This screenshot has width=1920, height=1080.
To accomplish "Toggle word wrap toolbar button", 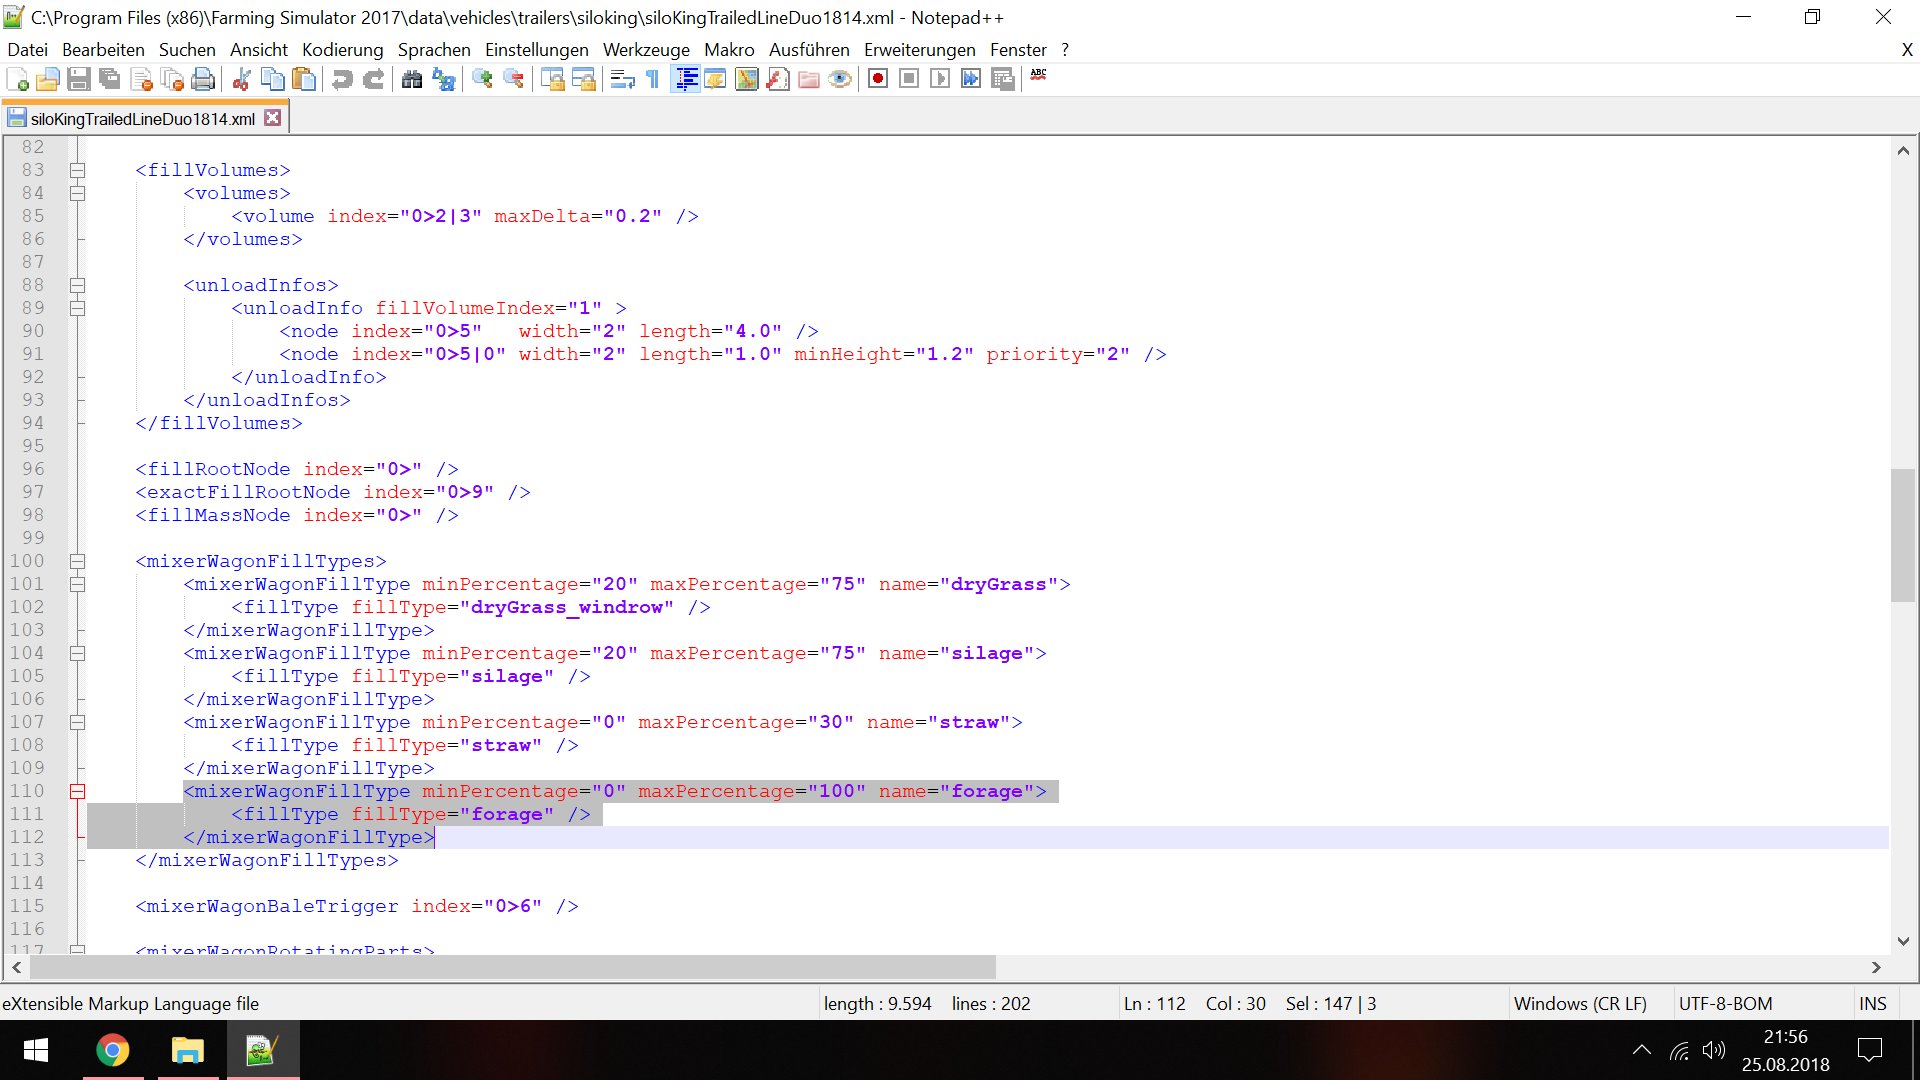I will tap(622, 79).
